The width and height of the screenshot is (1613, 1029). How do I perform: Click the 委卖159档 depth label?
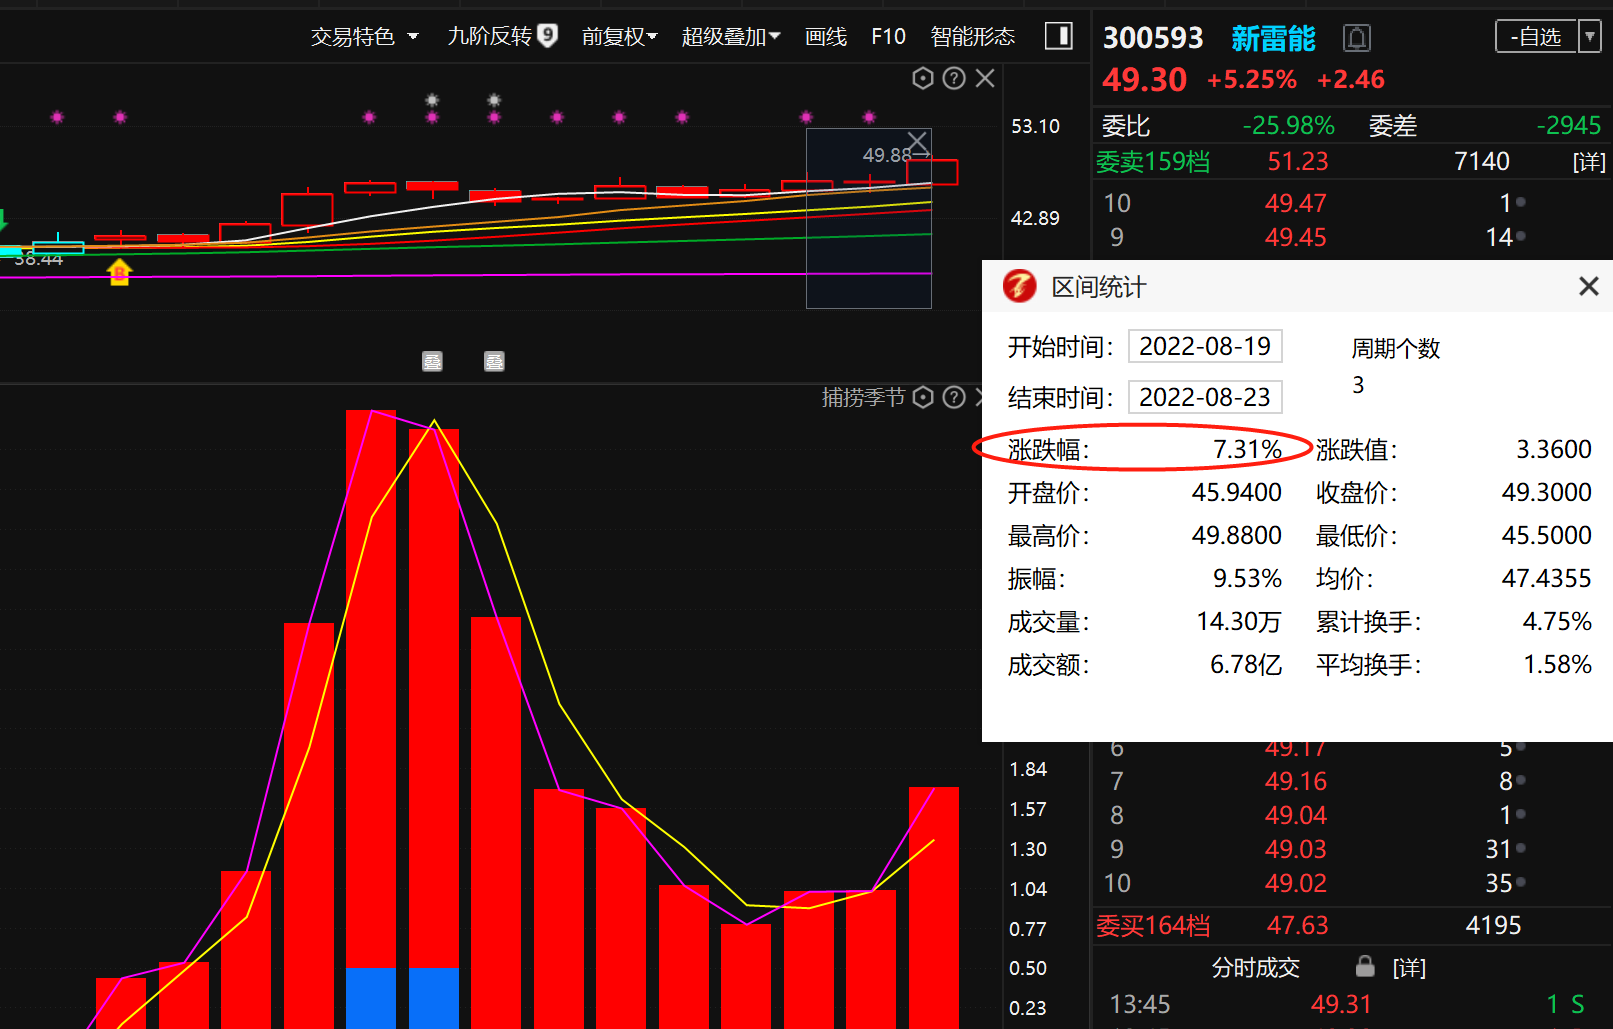coord(1153,162)
